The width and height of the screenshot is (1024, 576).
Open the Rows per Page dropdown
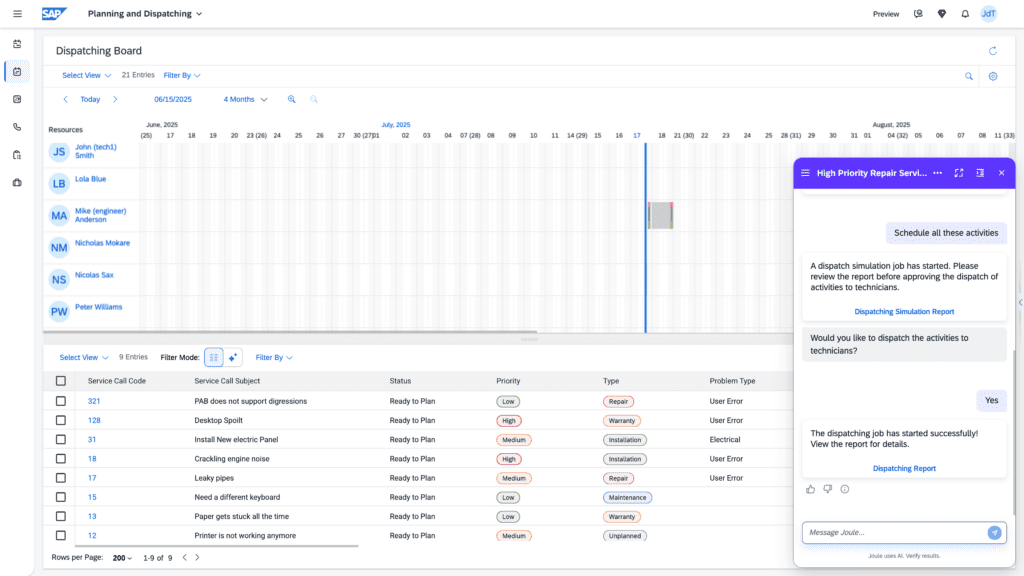click(x=123, y=558)
